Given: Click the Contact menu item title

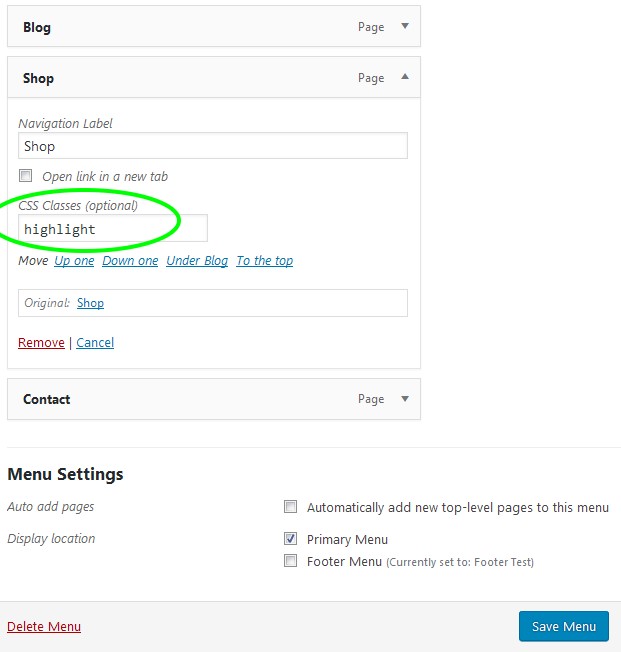Looking at the screenshot, I should click(x=47, y=399).
